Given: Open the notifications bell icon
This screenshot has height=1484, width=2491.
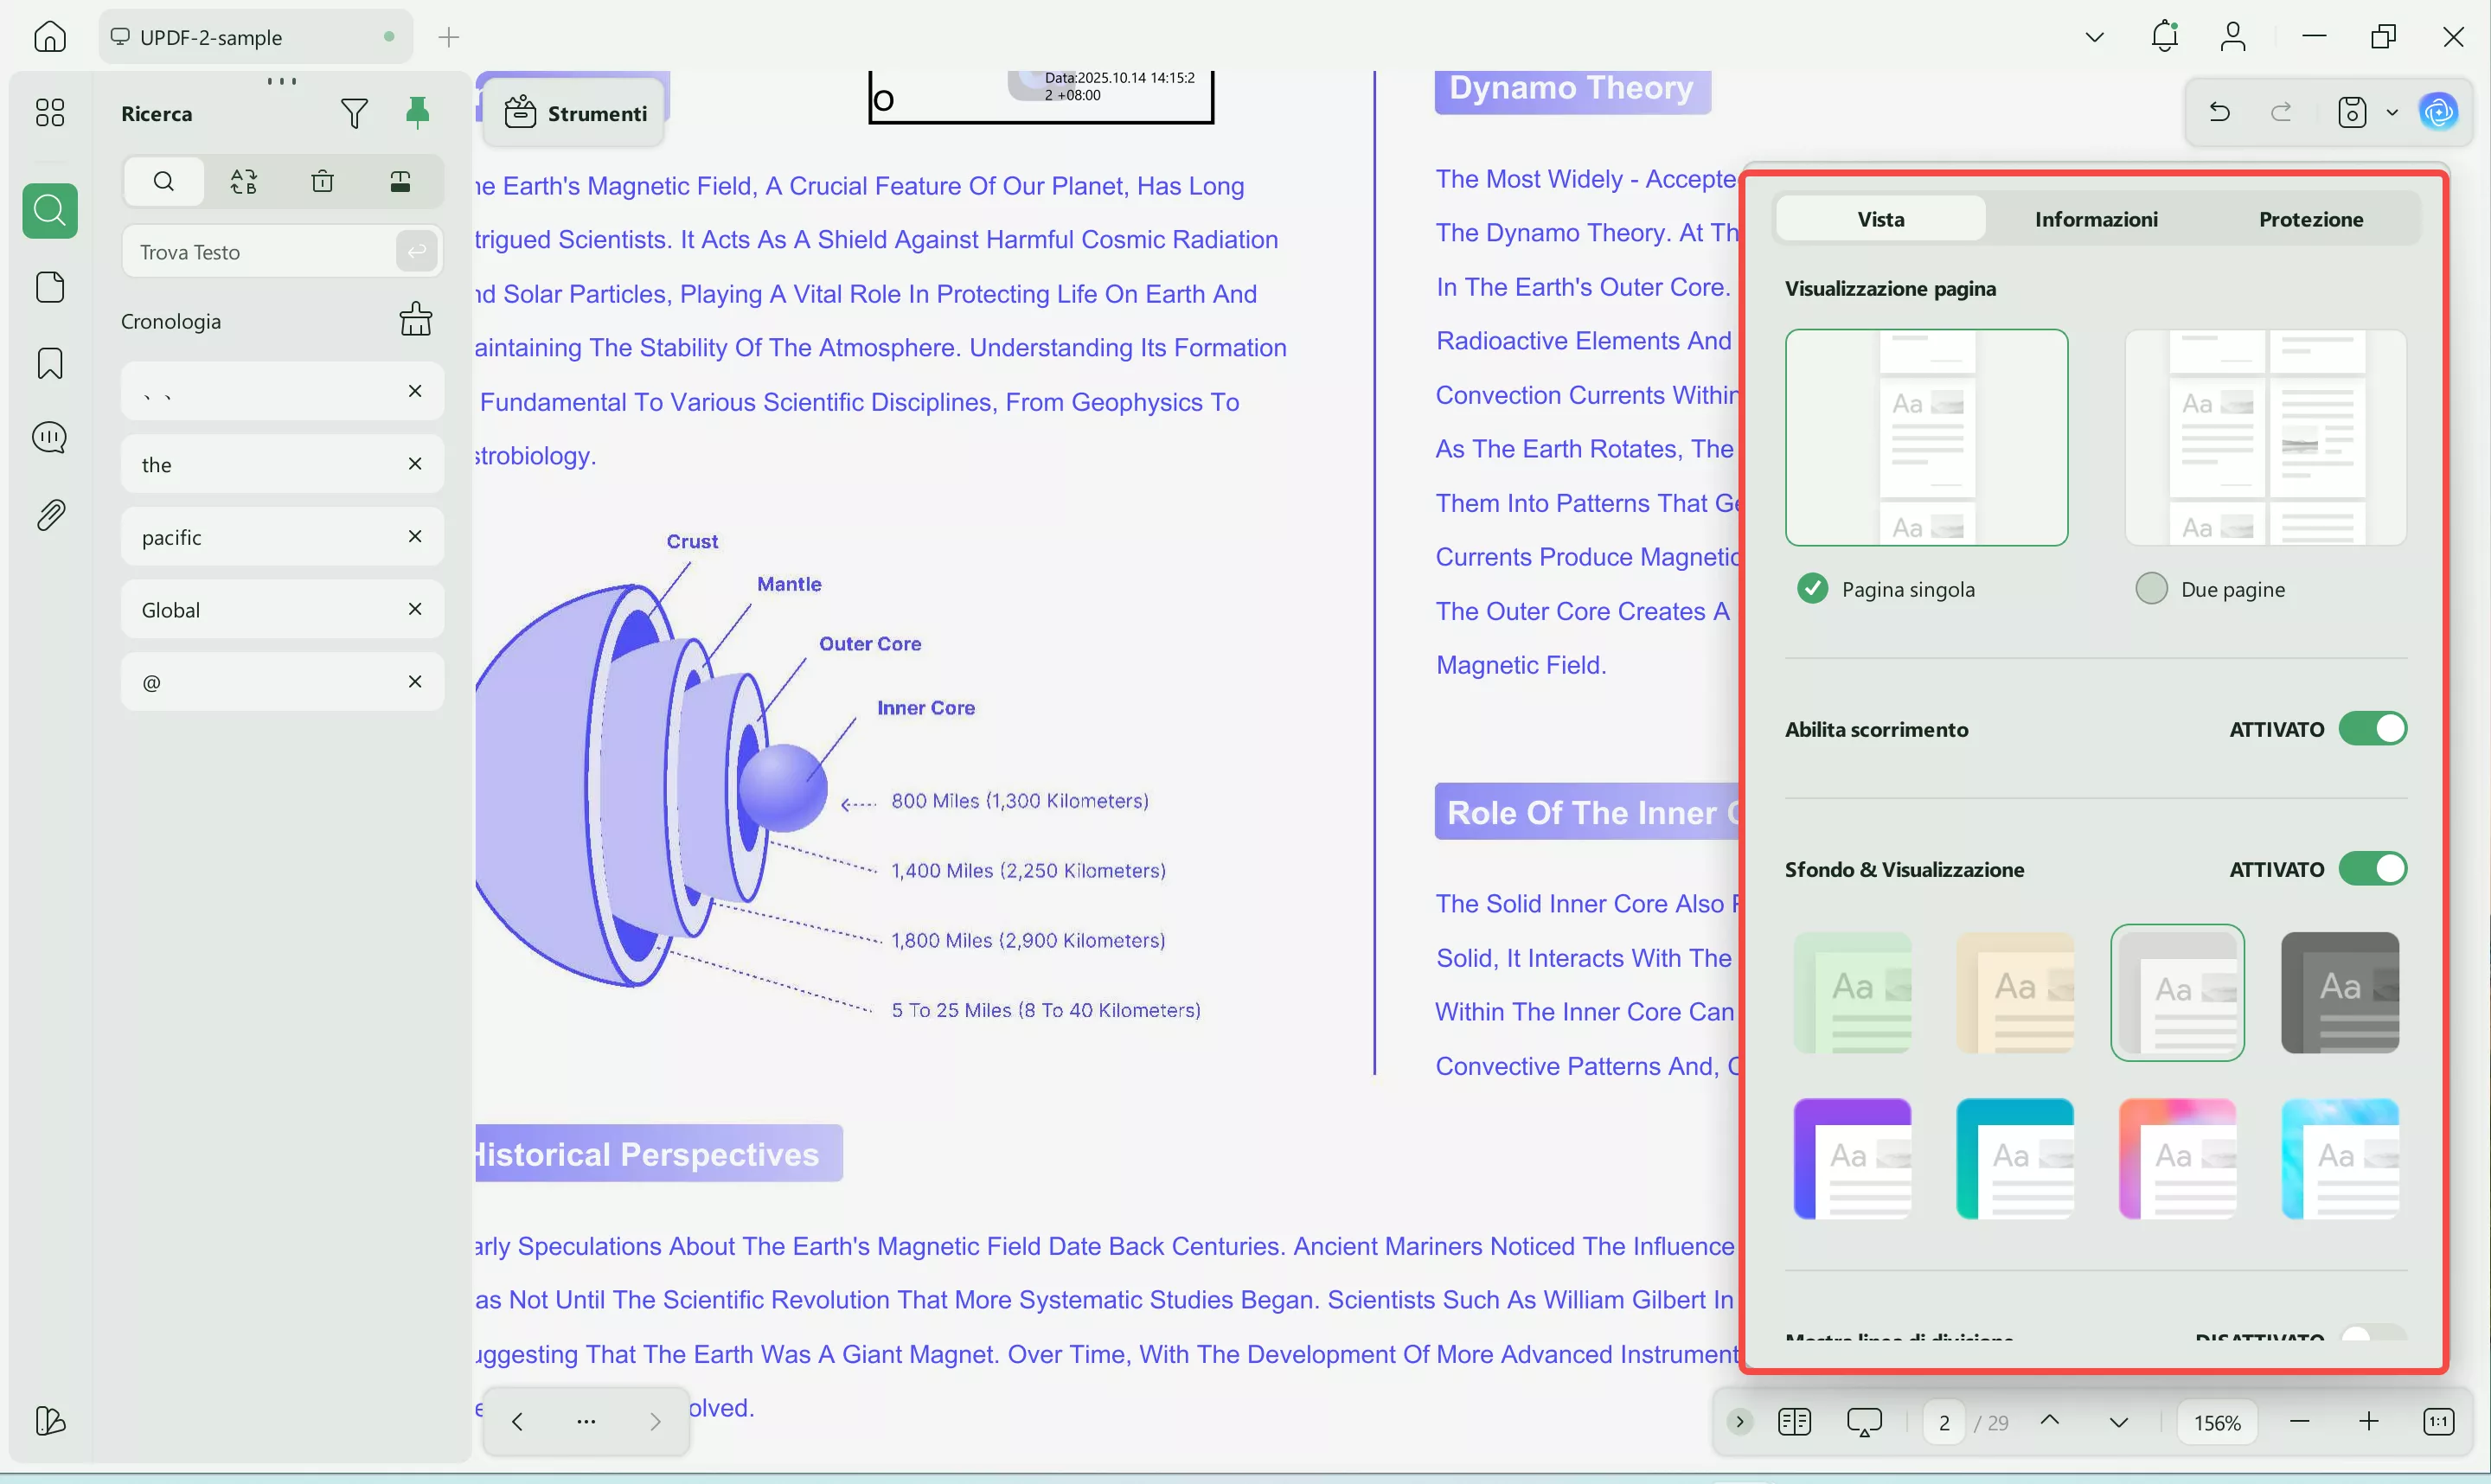Looking at the screenshot, I should point(2164,37).
